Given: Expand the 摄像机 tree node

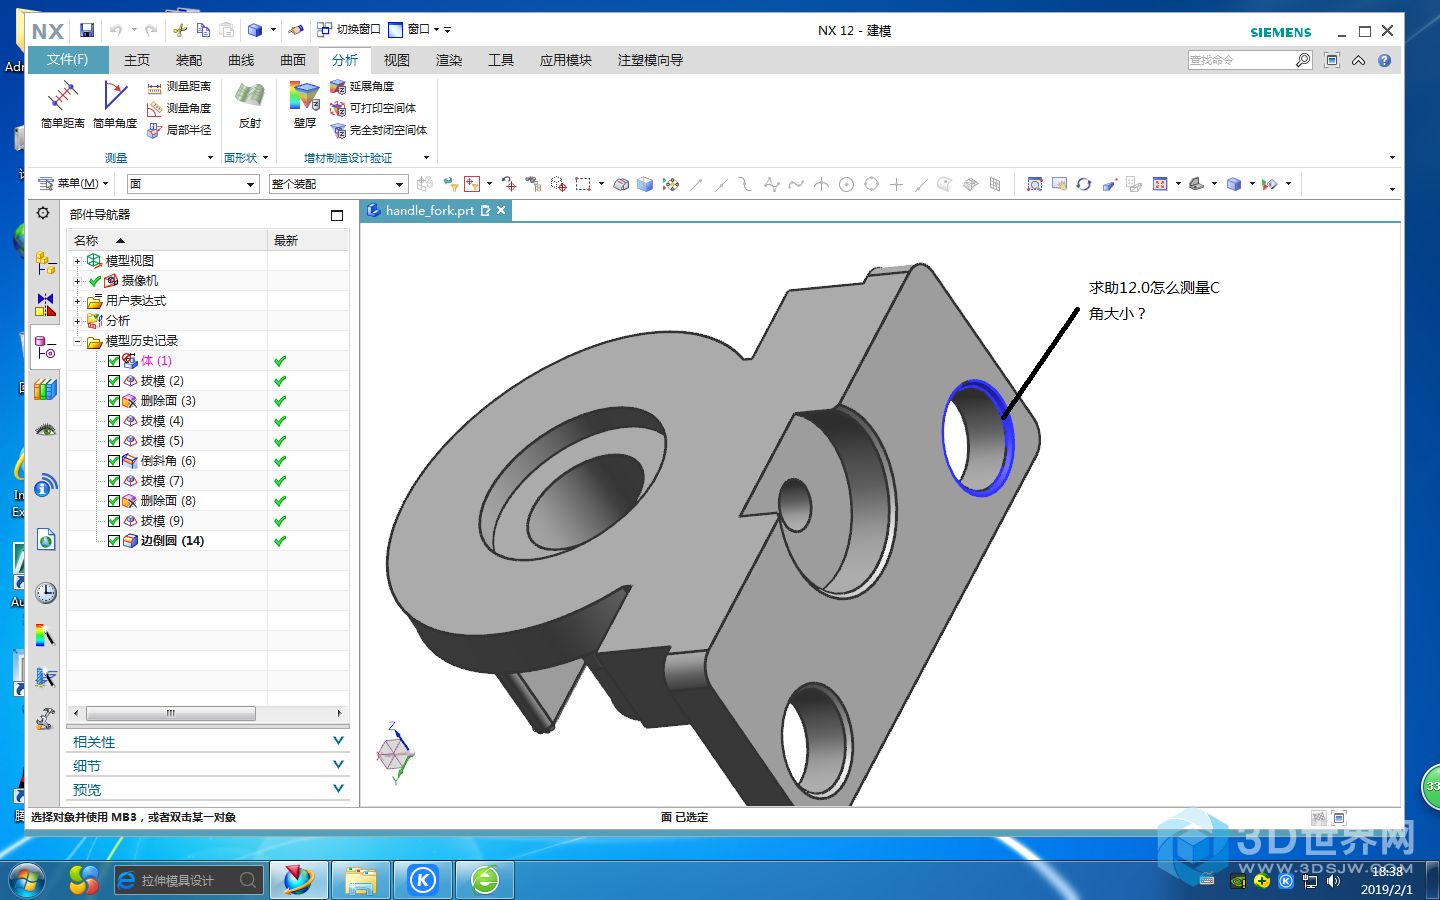Looking at the screenshot, I should (x=78, y=281).
